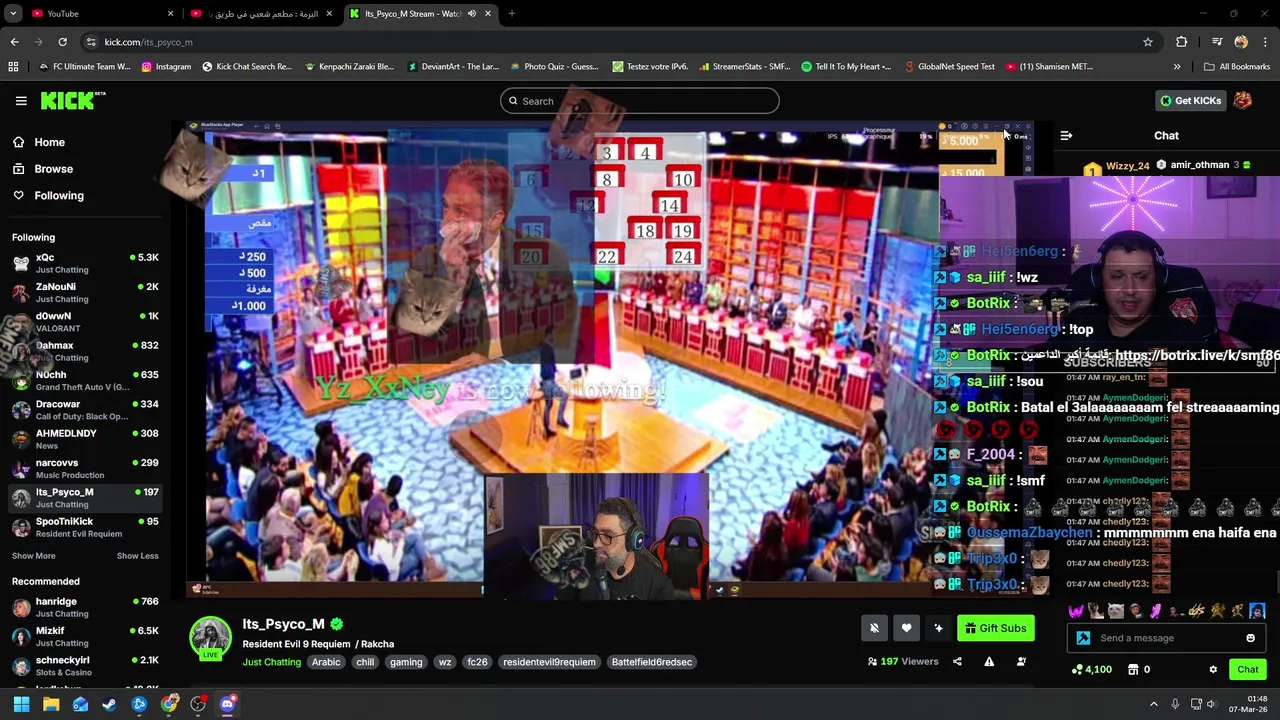Open hanridge recommended channel
This screenshot has width=1280, height=720.
(x=85, y=607)
